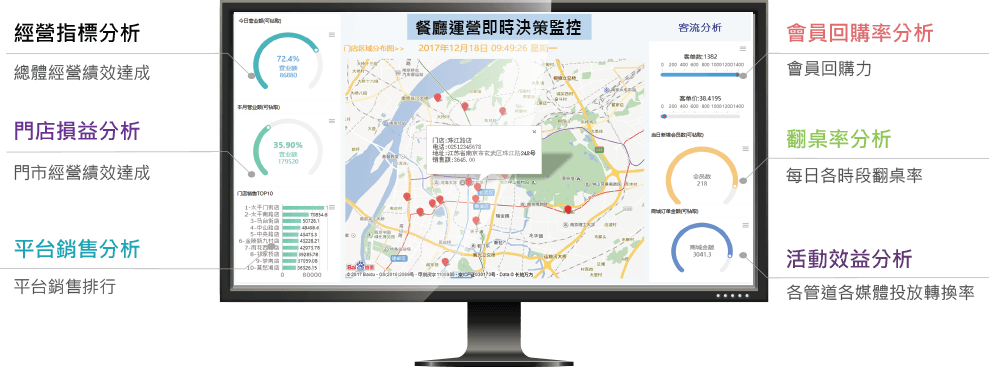Click the 當日新增会员数(可钻取) panel title

678,134
